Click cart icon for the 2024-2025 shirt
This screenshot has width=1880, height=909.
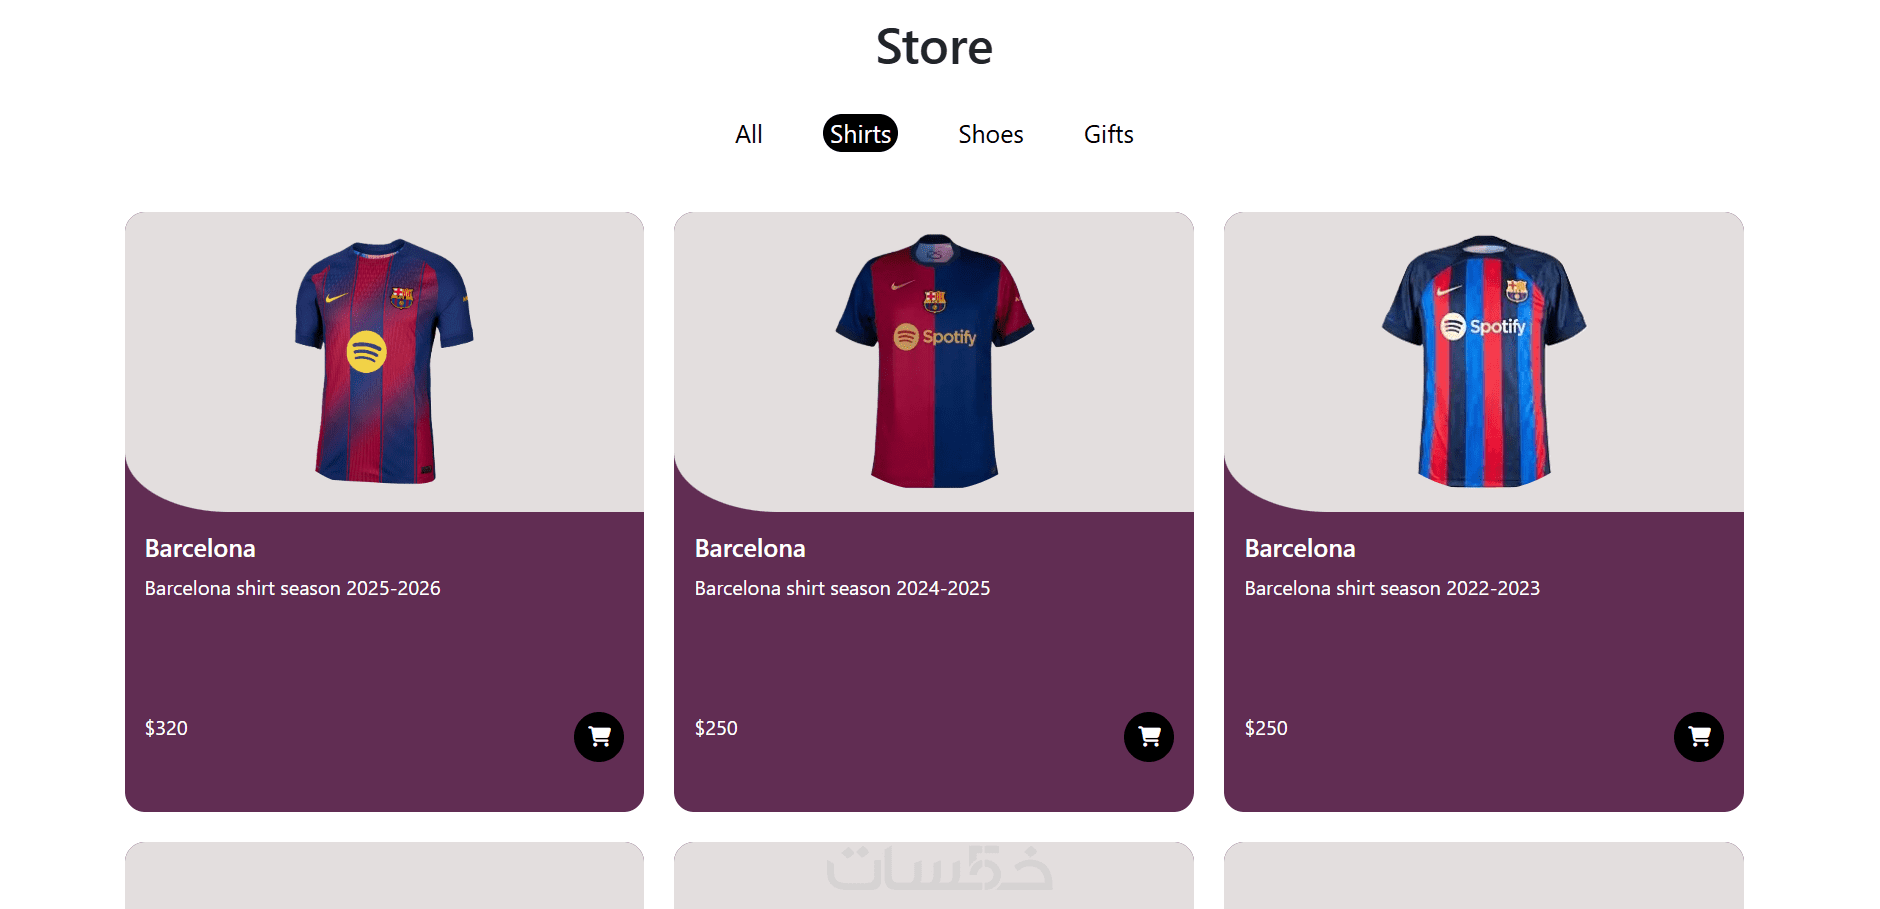1148,737
